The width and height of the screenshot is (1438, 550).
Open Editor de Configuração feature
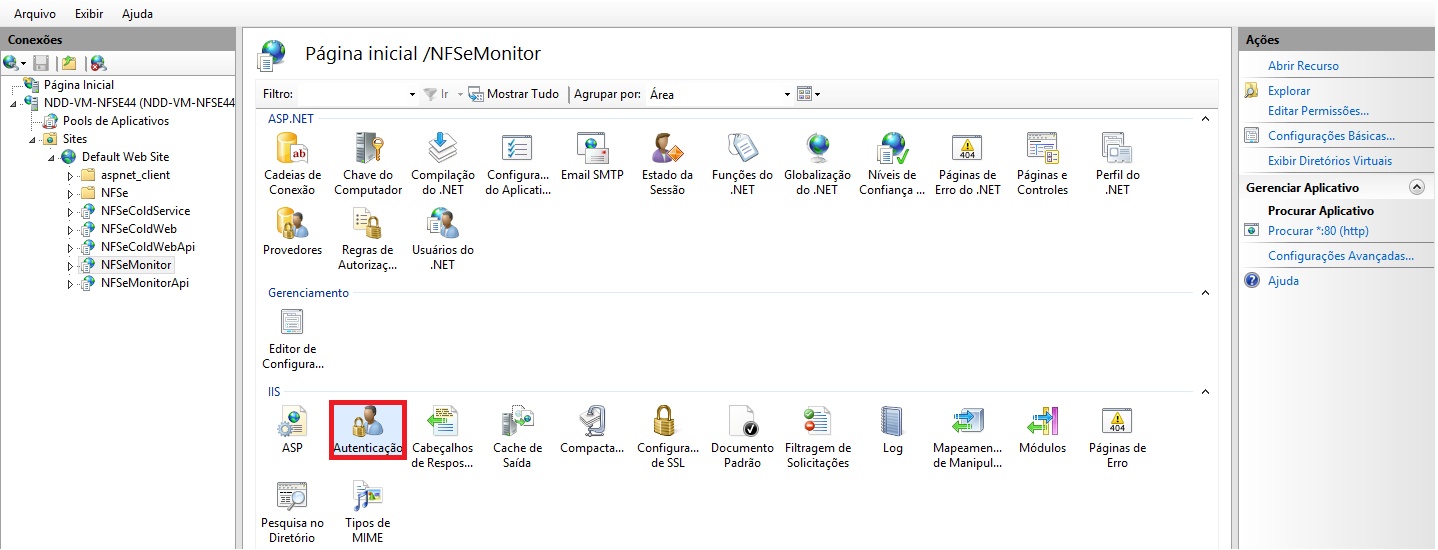point(292,338)
